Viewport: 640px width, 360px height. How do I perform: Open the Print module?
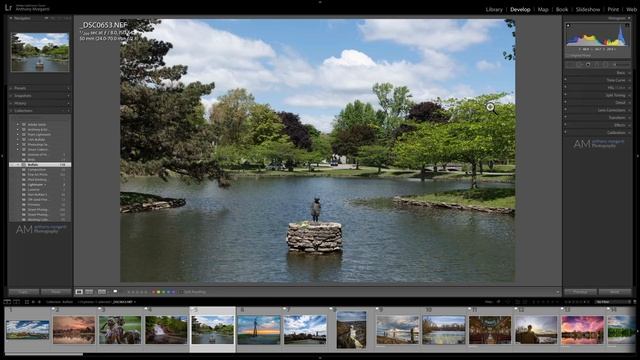tap(613, 9)
